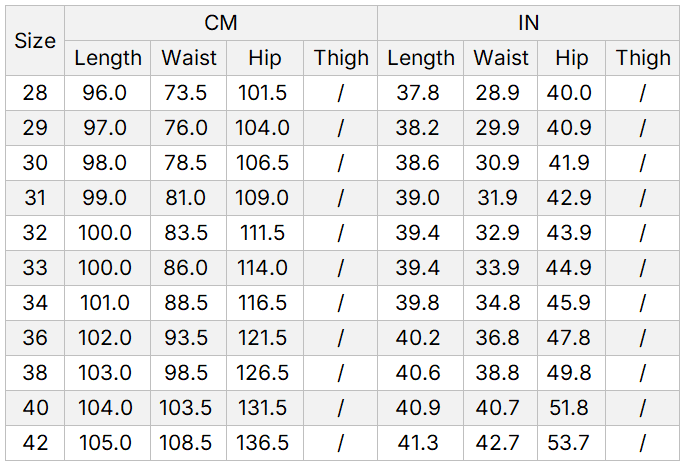
Task: Click the 136.5 hip cell
Action: (x=263, y=443)
